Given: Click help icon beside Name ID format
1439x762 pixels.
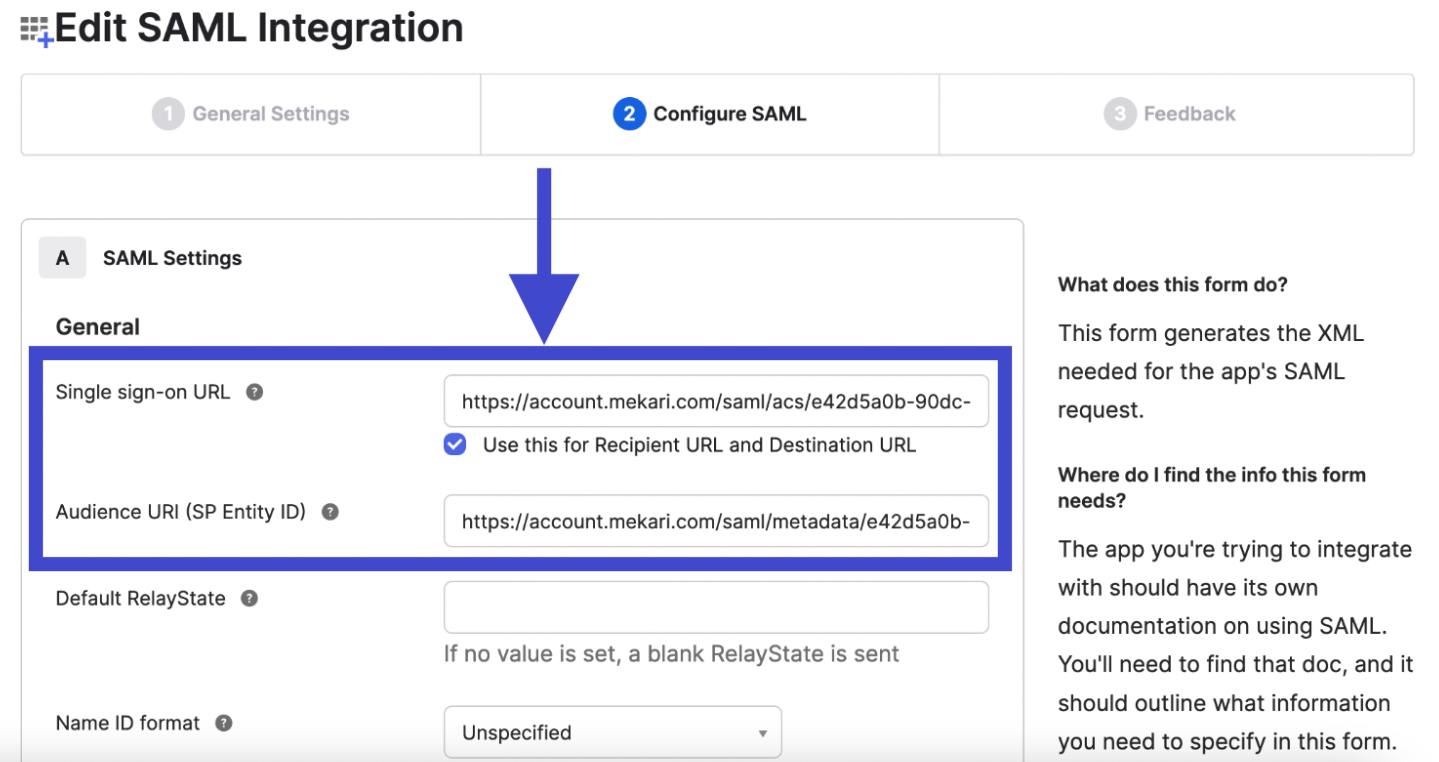Looking at the screenshot, I should coord(224,723).
